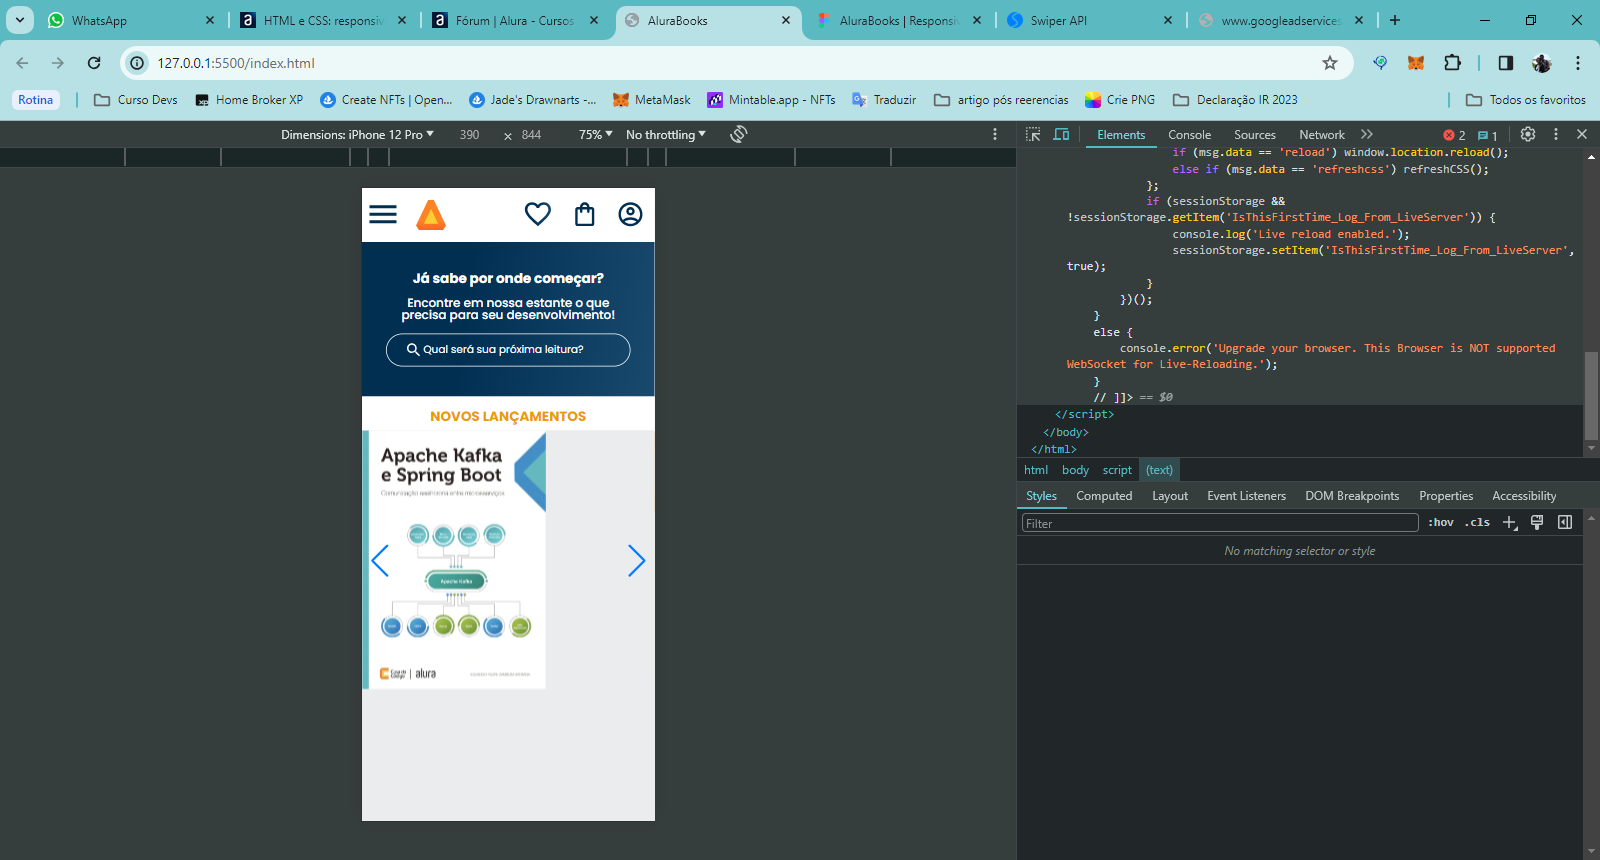Click the DevTools error count badge

tap(1455, 135)
